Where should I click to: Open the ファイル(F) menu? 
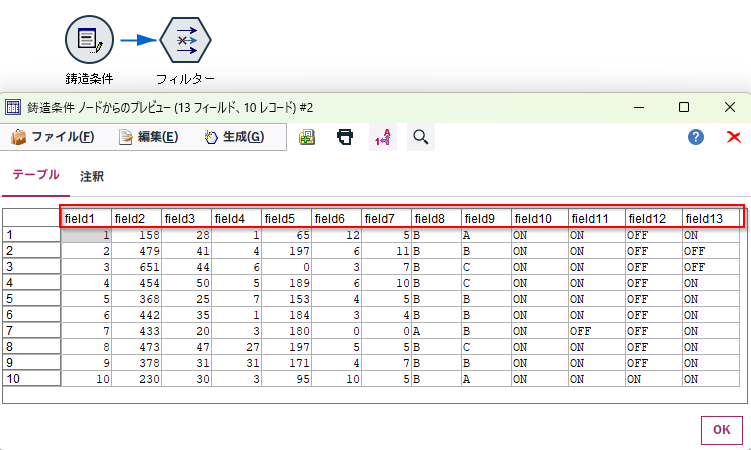(53, 137)
